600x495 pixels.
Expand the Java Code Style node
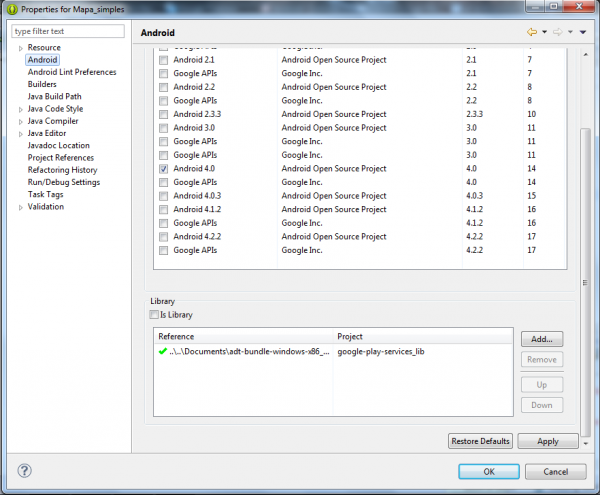(20, 109)
